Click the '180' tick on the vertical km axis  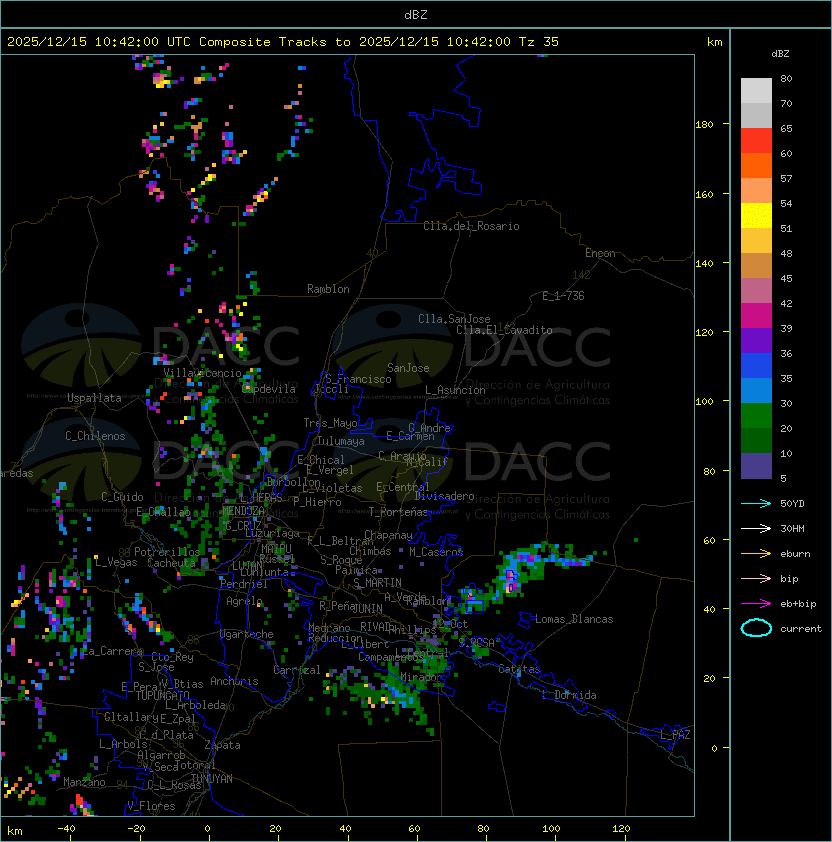pyautogui.click(x=704, y=125)
